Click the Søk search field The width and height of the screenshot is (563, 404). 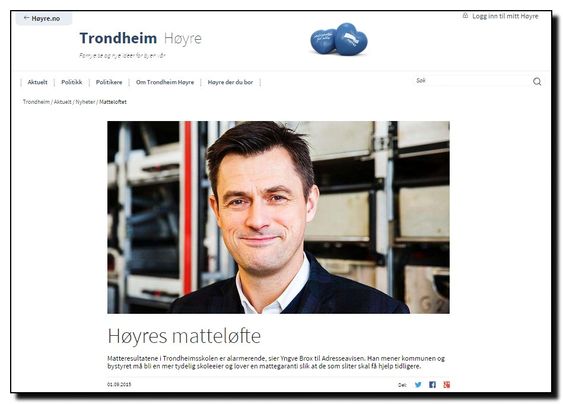472,81
